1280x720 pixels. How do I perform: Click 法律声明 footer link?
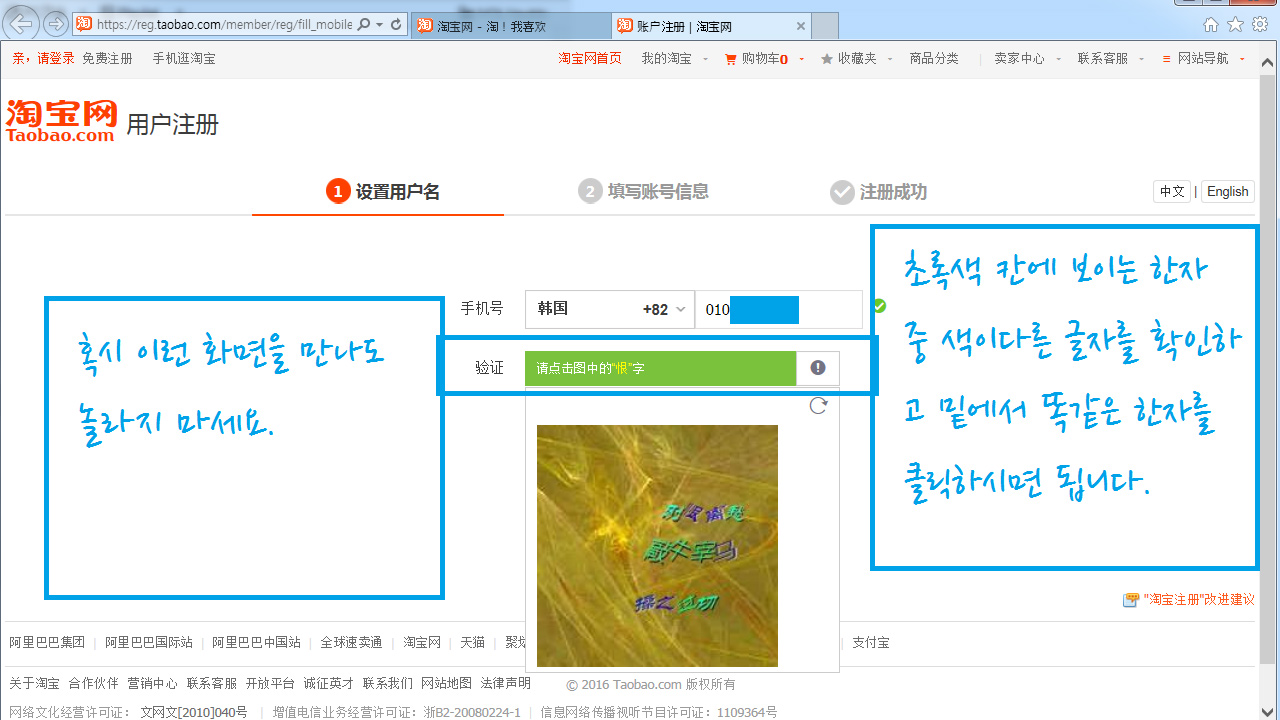506,684
